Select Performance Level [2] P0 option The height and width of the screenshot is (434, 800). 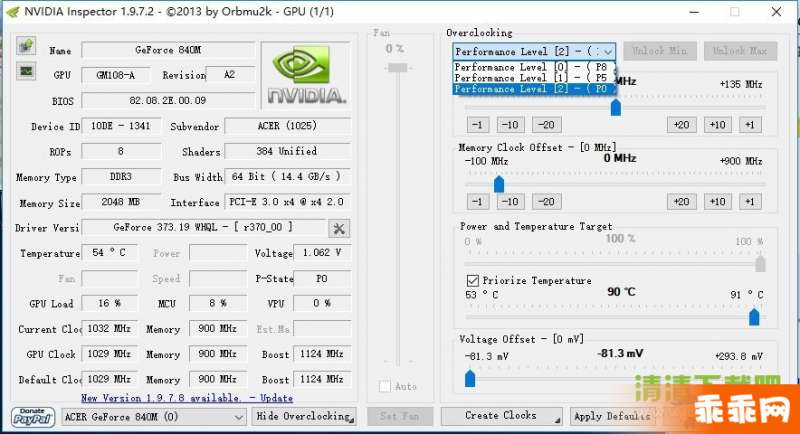534,89
